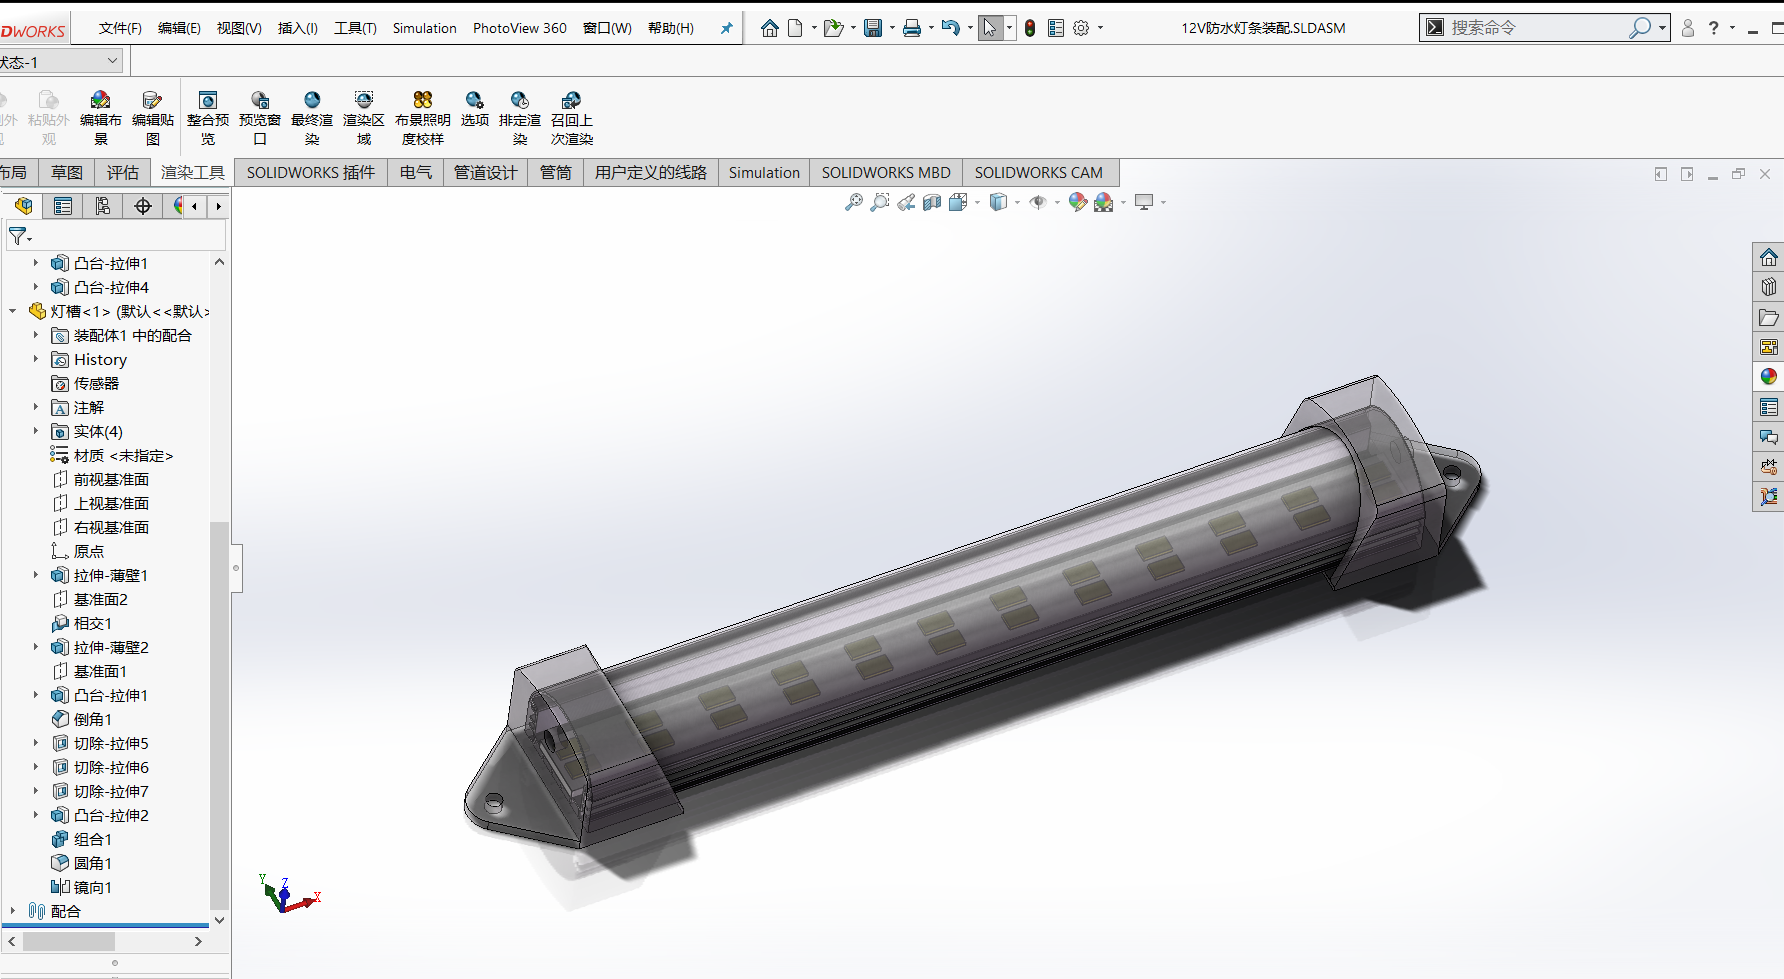The image size is (1784, 979).
Task: Open the 编辑布景 scene editor
Action: (x=101, y=100)
